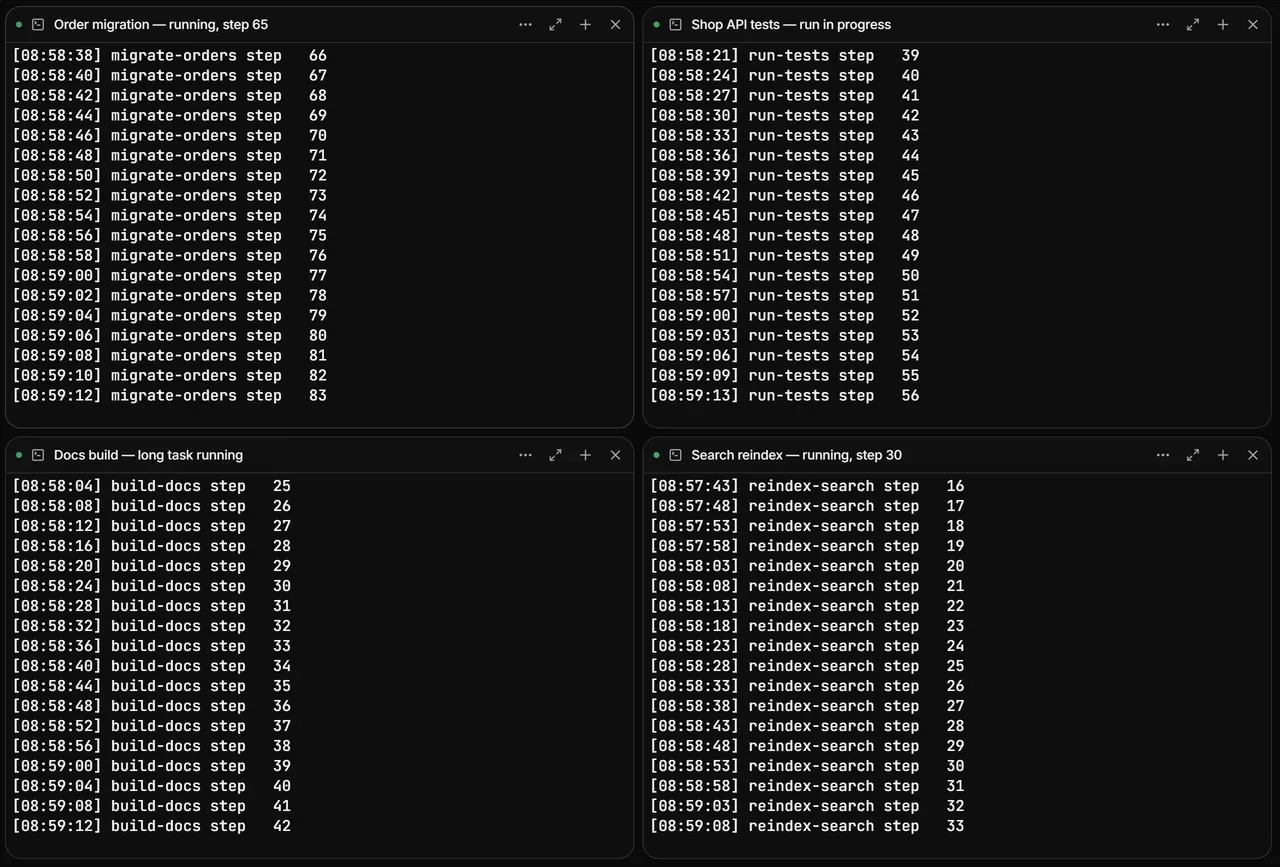Close the Search reindex pane
1280x867 pixels.
(1253, 455)
